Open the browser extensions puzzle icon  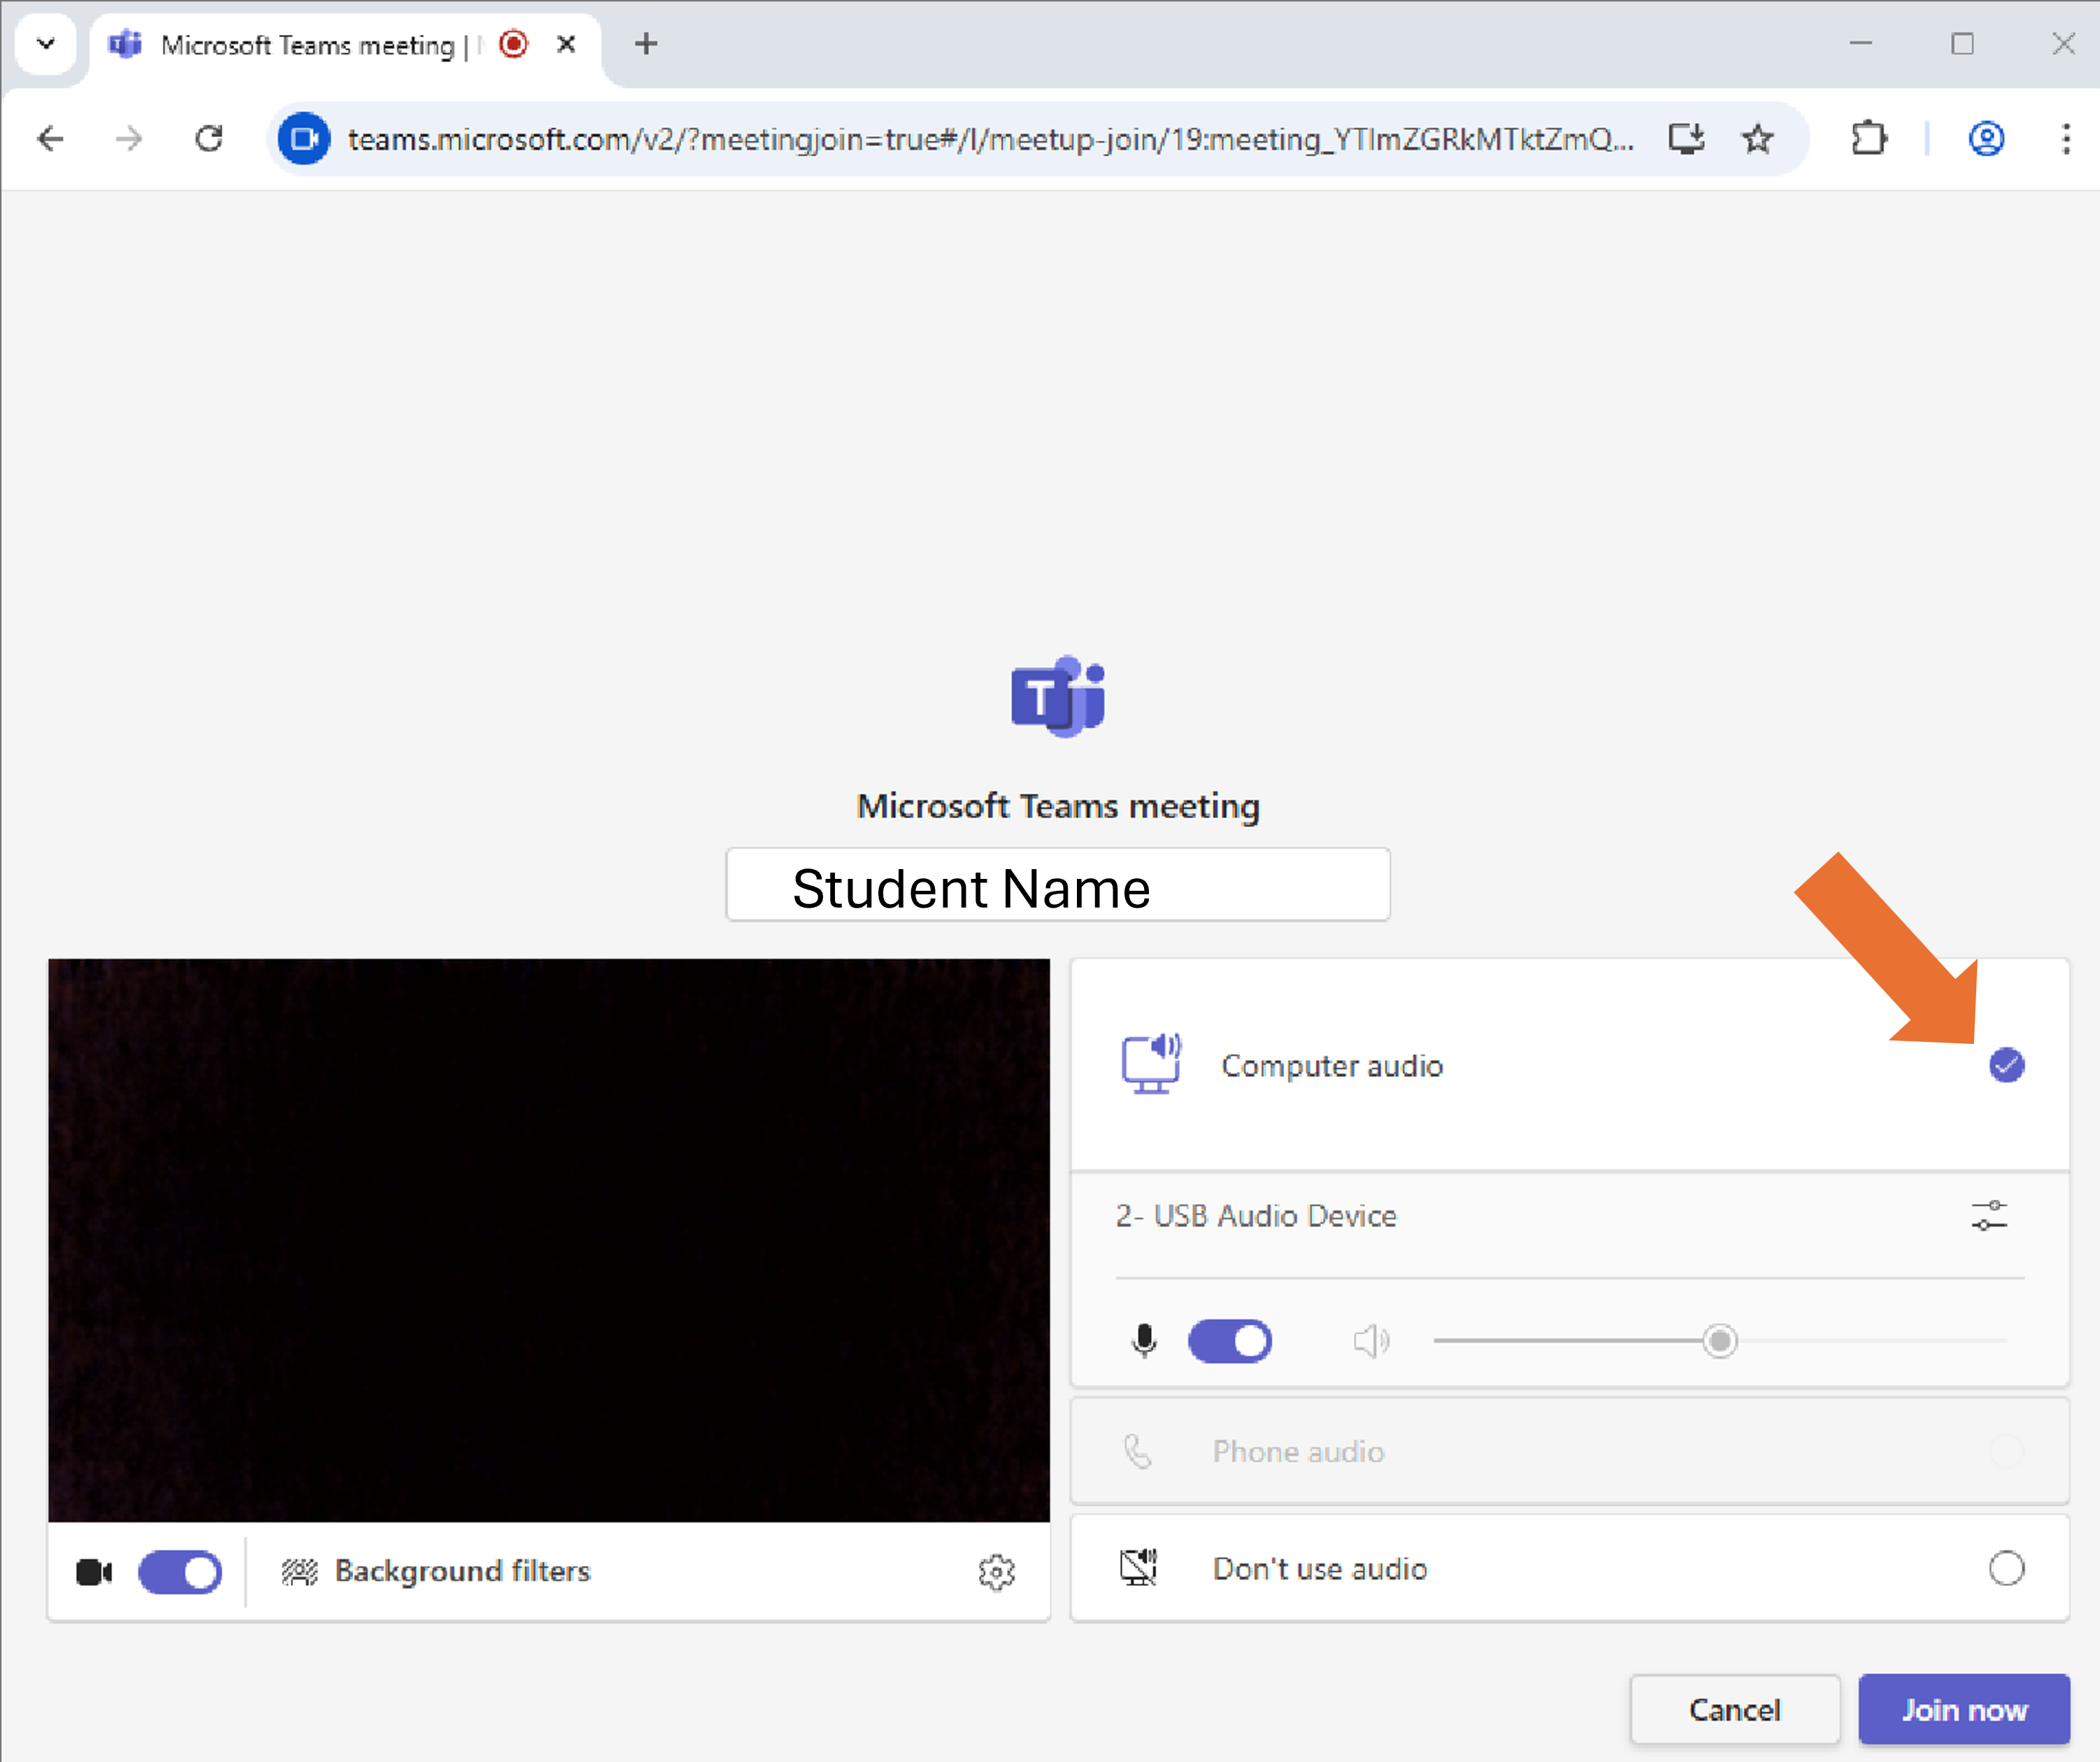(1868, 138)
